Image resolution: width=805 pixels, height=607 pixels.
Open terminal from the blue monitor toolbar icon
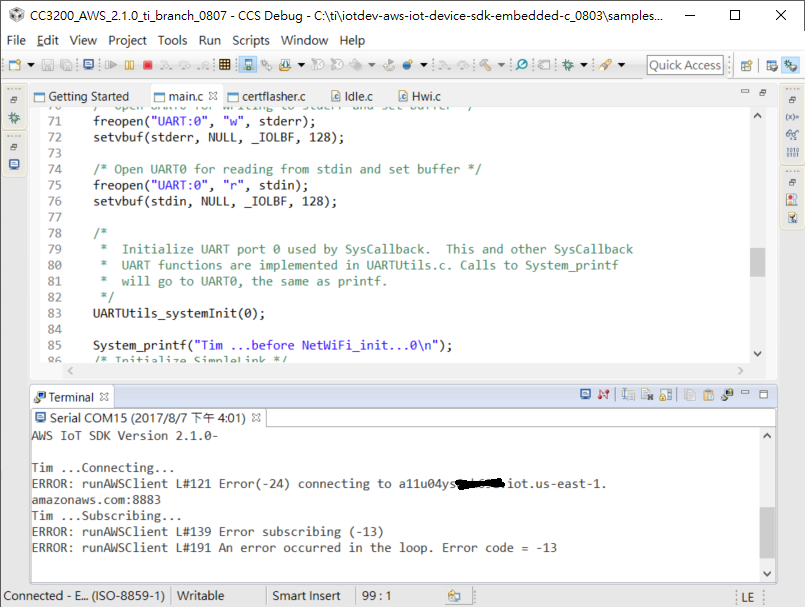(x=89, y=65)
